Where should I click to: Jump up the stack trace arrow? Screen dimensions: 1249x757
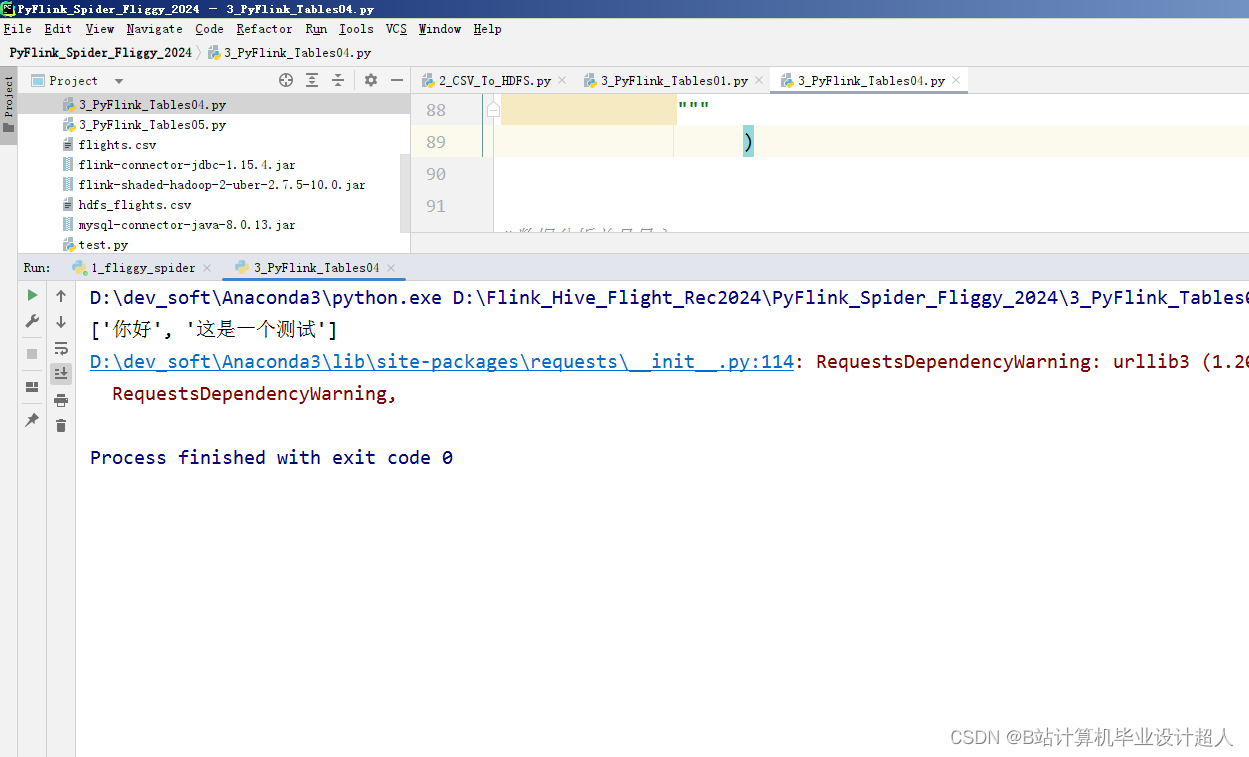pyautogui.click(x=61, y=296)
